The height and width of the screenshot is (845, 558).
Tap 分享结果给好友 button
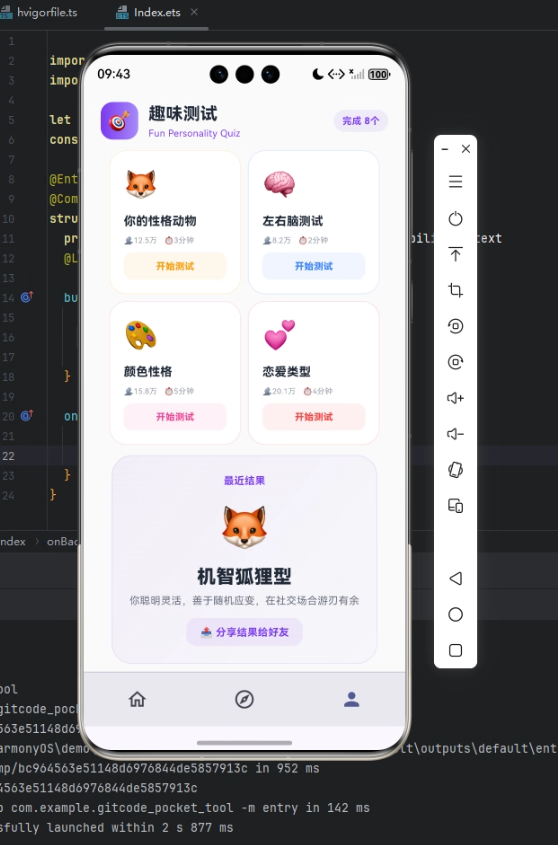click(244, 632)
